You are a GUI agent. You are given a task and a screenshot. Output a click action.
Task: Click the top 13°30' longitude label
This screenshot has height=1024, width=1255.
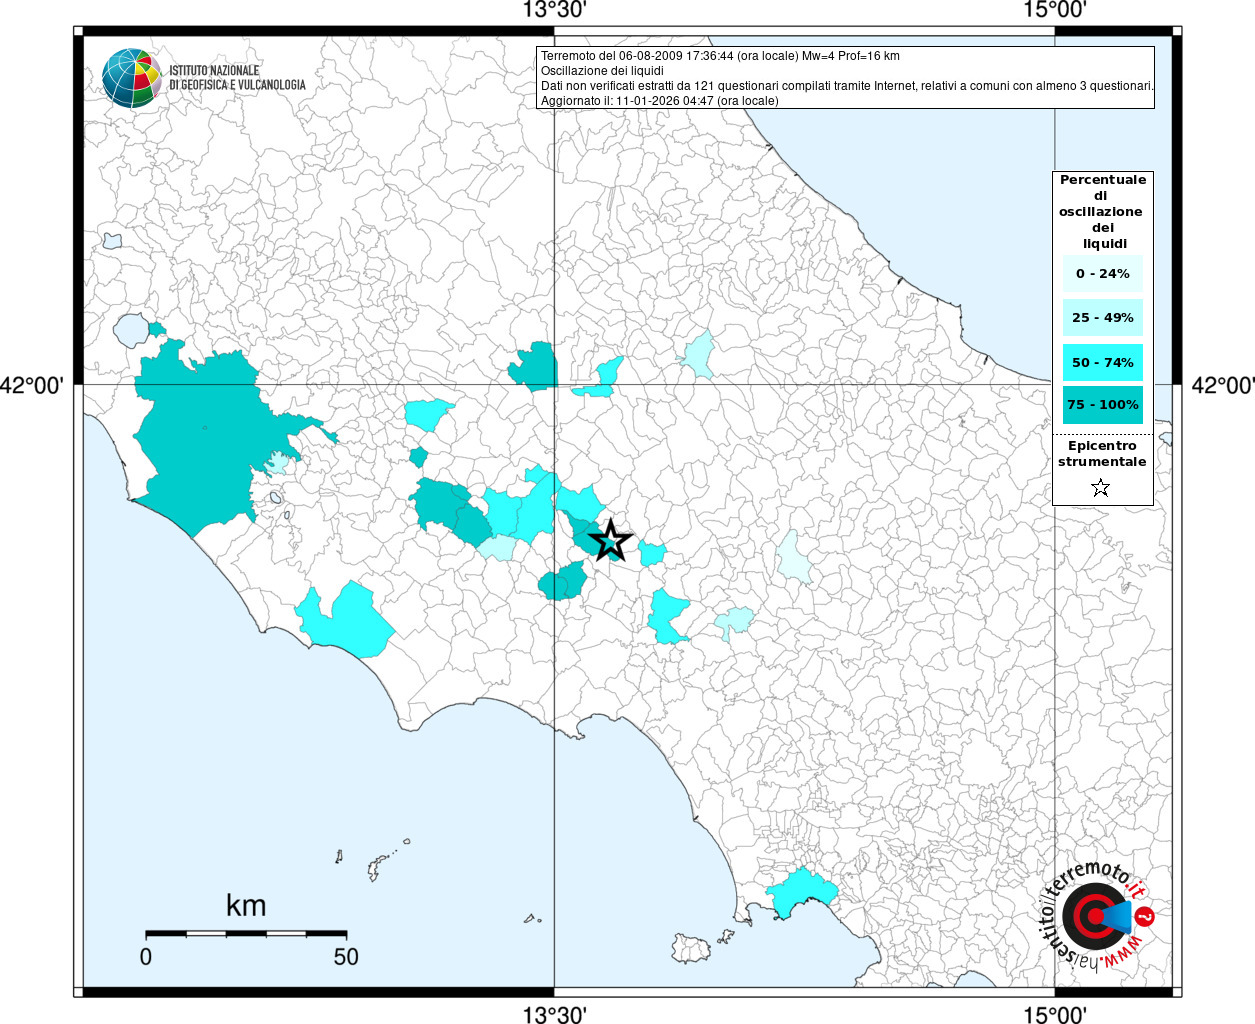point(554,11)
